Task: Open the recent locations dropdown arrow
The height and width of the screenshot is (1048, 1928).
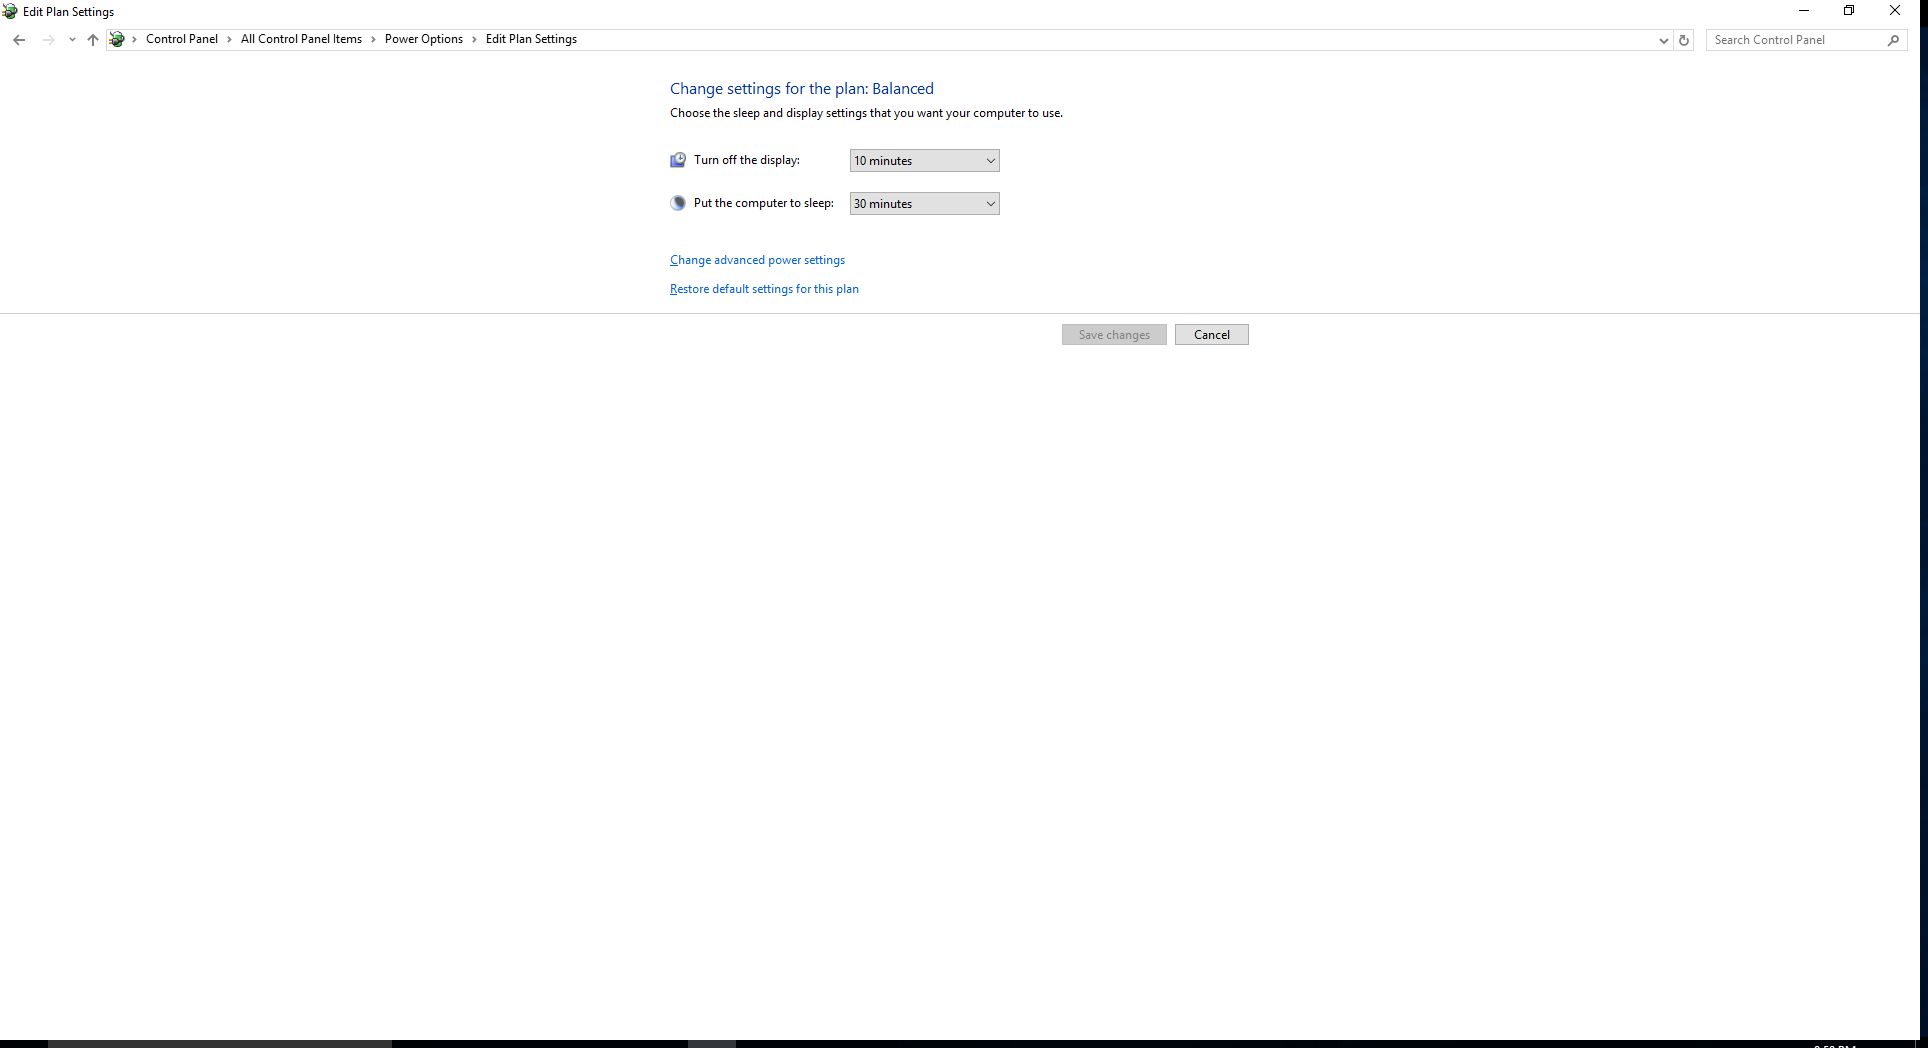Action: point(72,40)
